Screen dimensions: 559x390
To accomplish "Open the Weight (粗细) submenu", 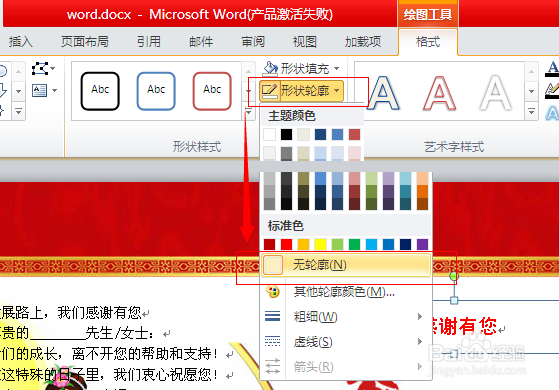I will pos(346,317).
